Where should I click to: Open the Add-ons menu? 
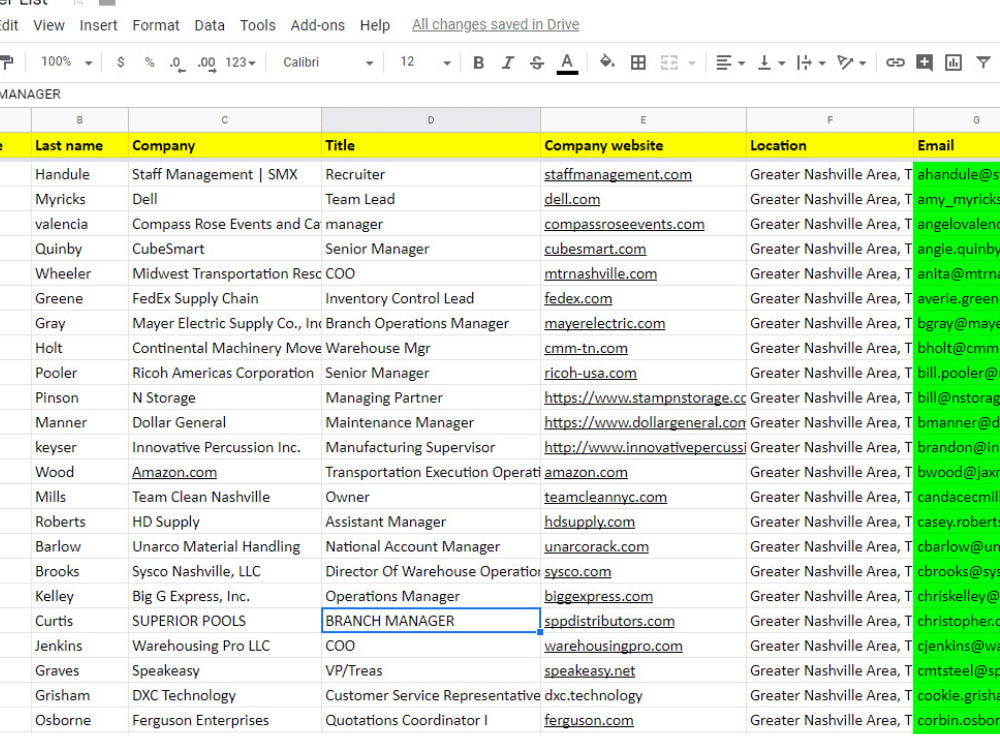pyautogui.click(x=318, y=25)
